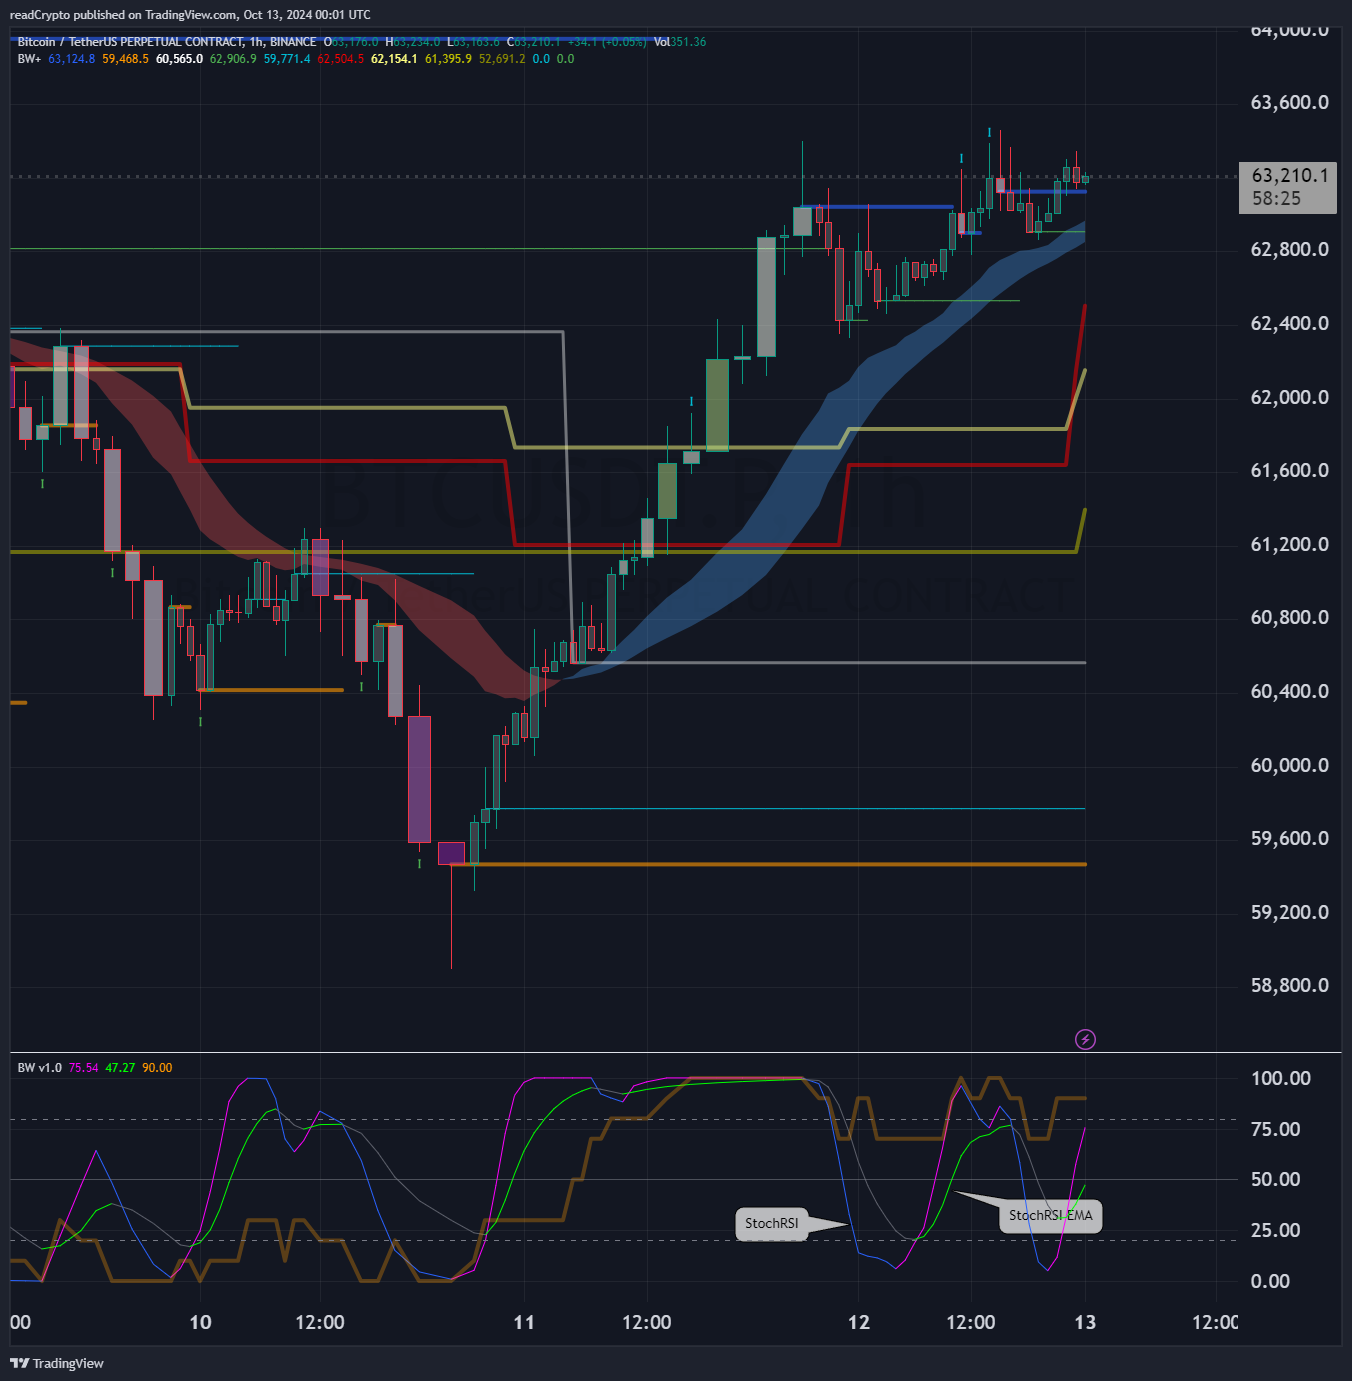Image resolution: width=1352 pixels, height=1381 pixels.
Task: Click the 63,600.0 price axis label
Action: pos(1290,103)
